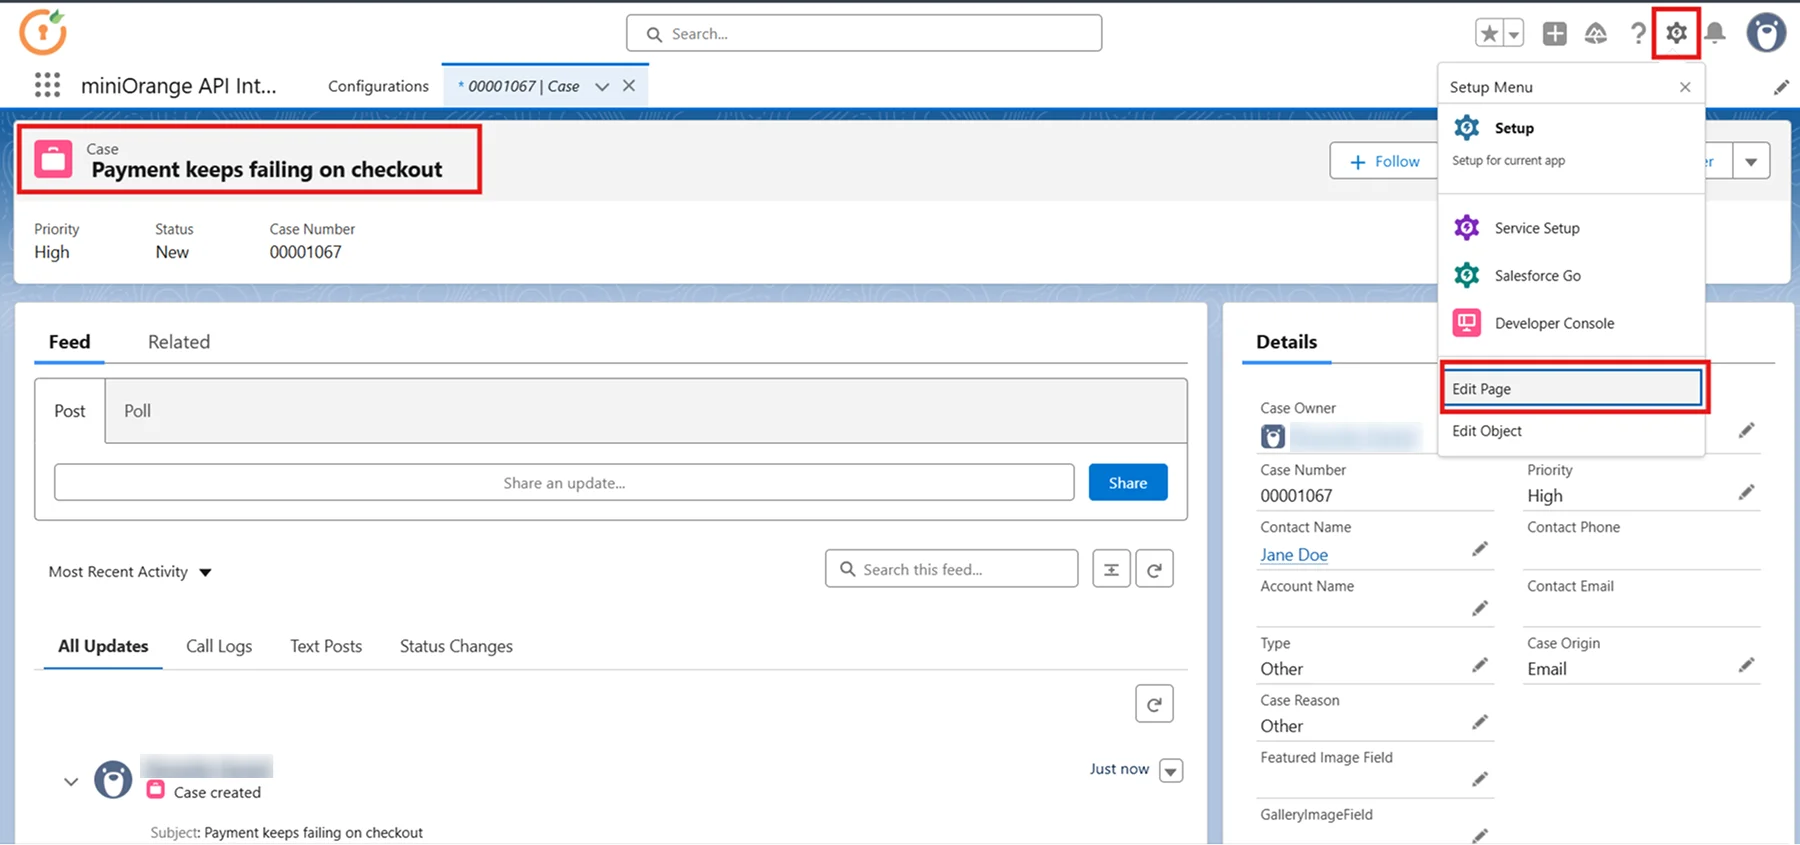Click the Case Origin value Email
Image resolution: width=1800 pixels, height=845 pixels.
click(1546, 669)
